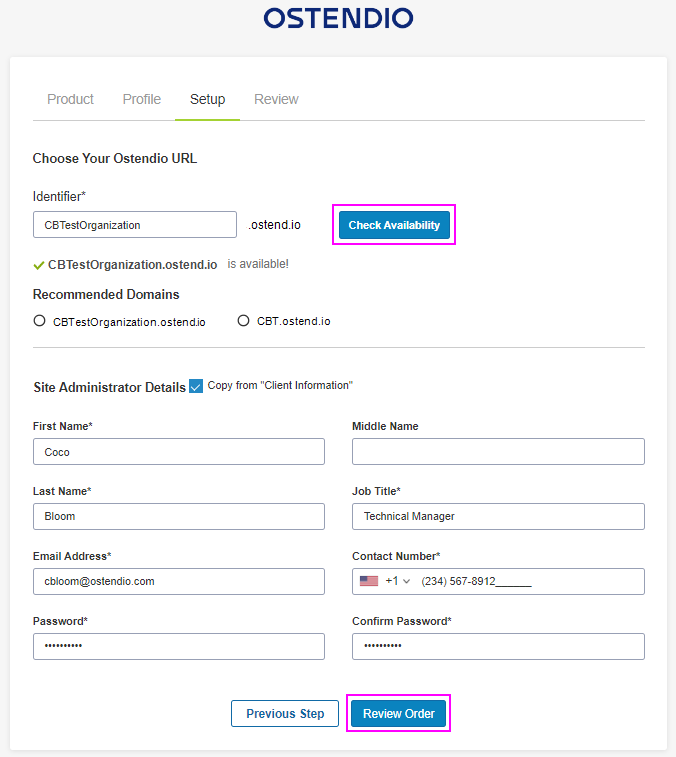The height and width of the screenshot is (757, 676).
Task: Click the US flag icon
Action: click(369, 581)
